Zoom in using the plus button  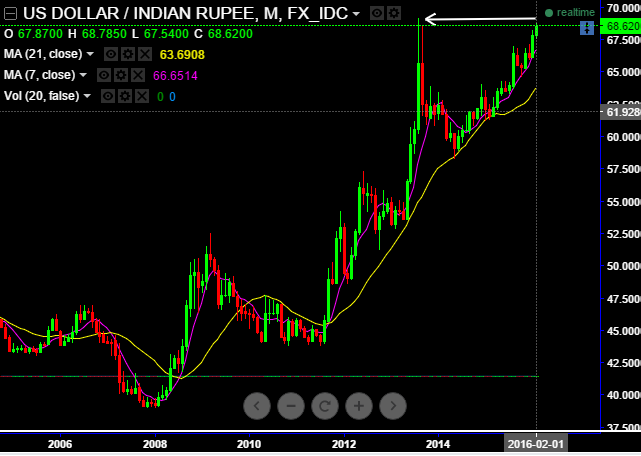359,406
